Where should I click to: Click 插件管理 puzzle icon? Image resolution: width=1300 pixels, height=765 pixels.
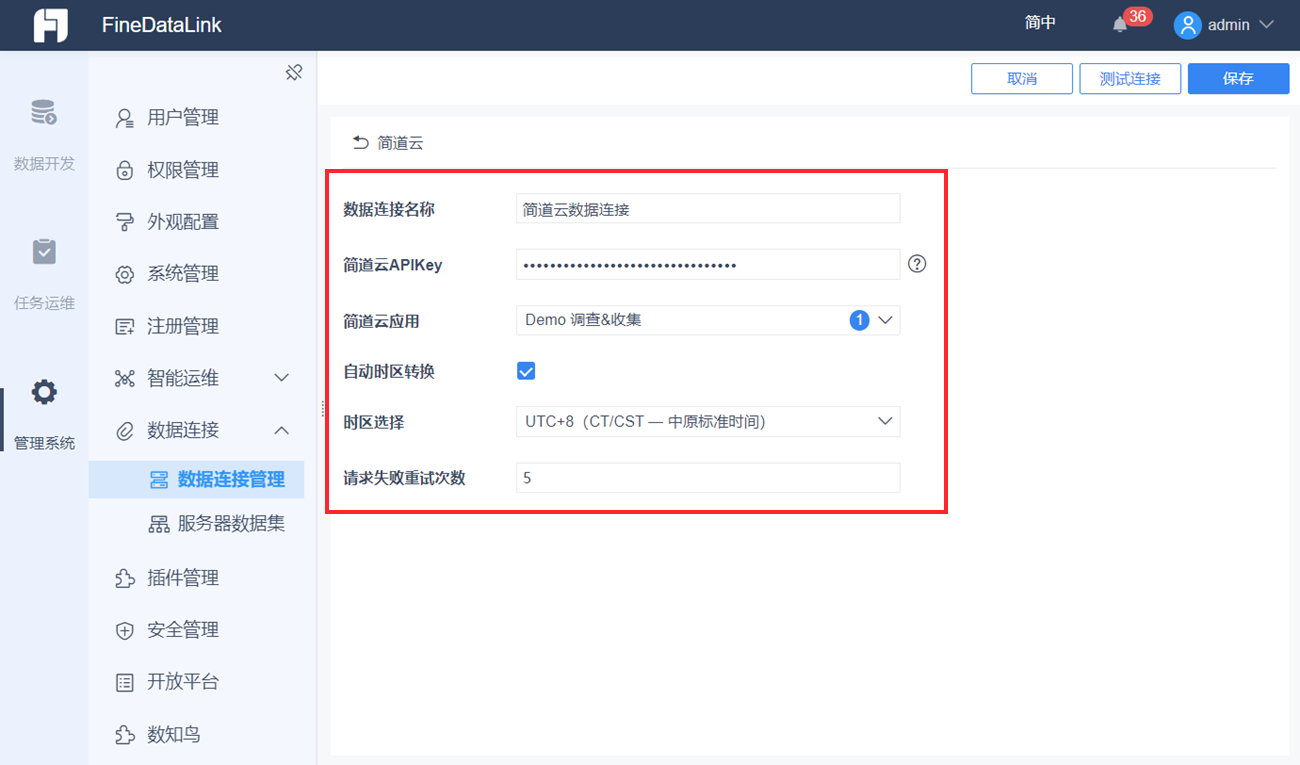pos(125,578)
